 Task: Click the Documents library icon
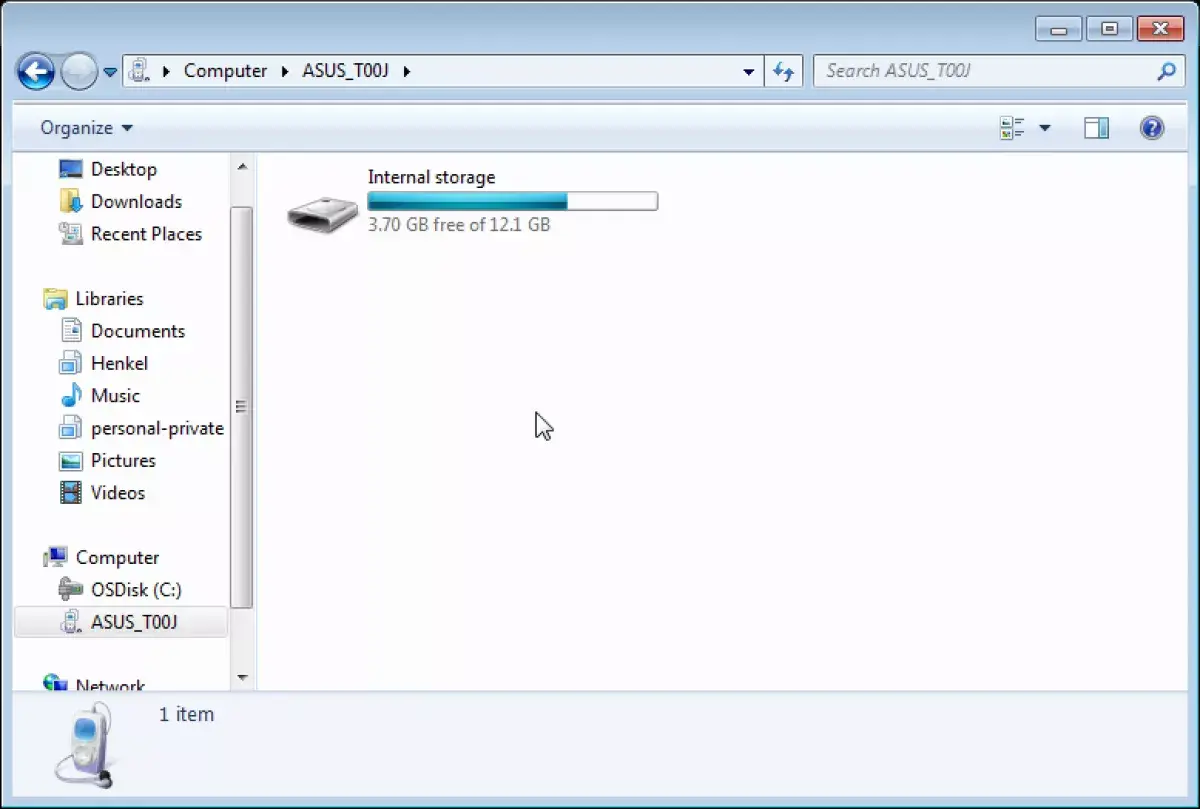(71, 331)
